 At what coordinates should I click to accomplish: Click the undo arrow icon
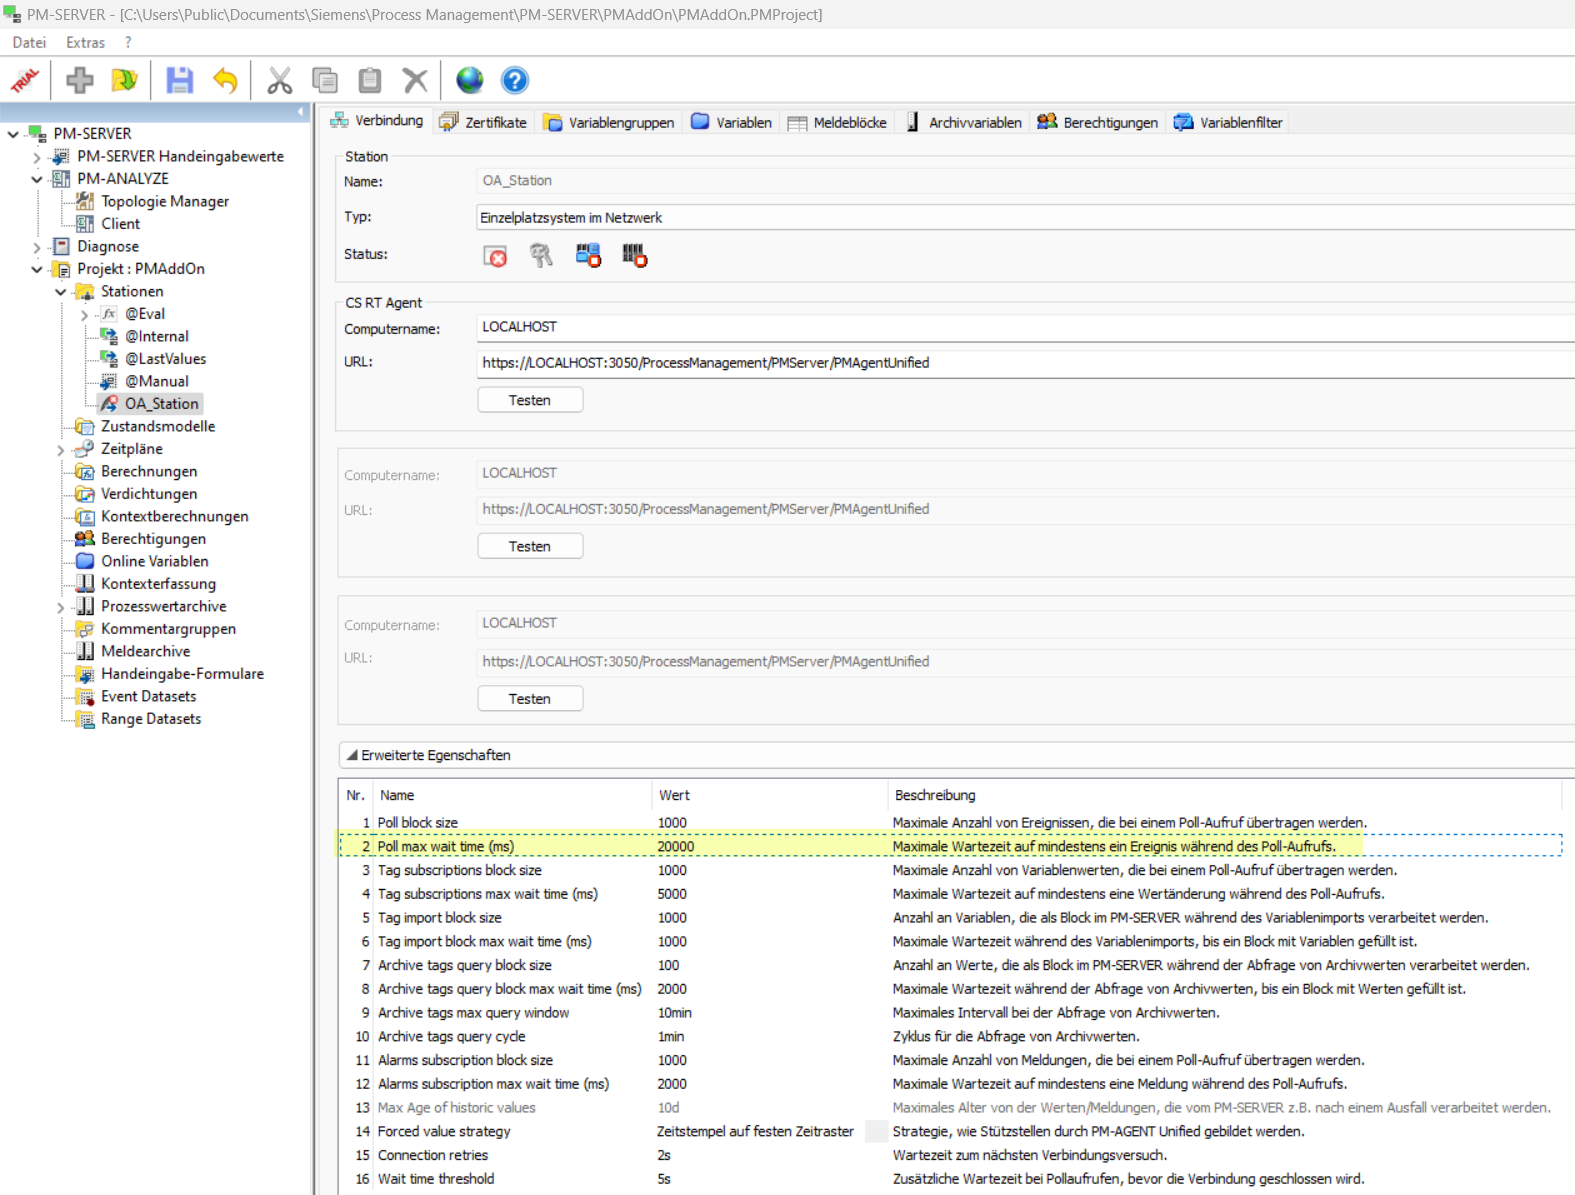(x=225, y=80)
